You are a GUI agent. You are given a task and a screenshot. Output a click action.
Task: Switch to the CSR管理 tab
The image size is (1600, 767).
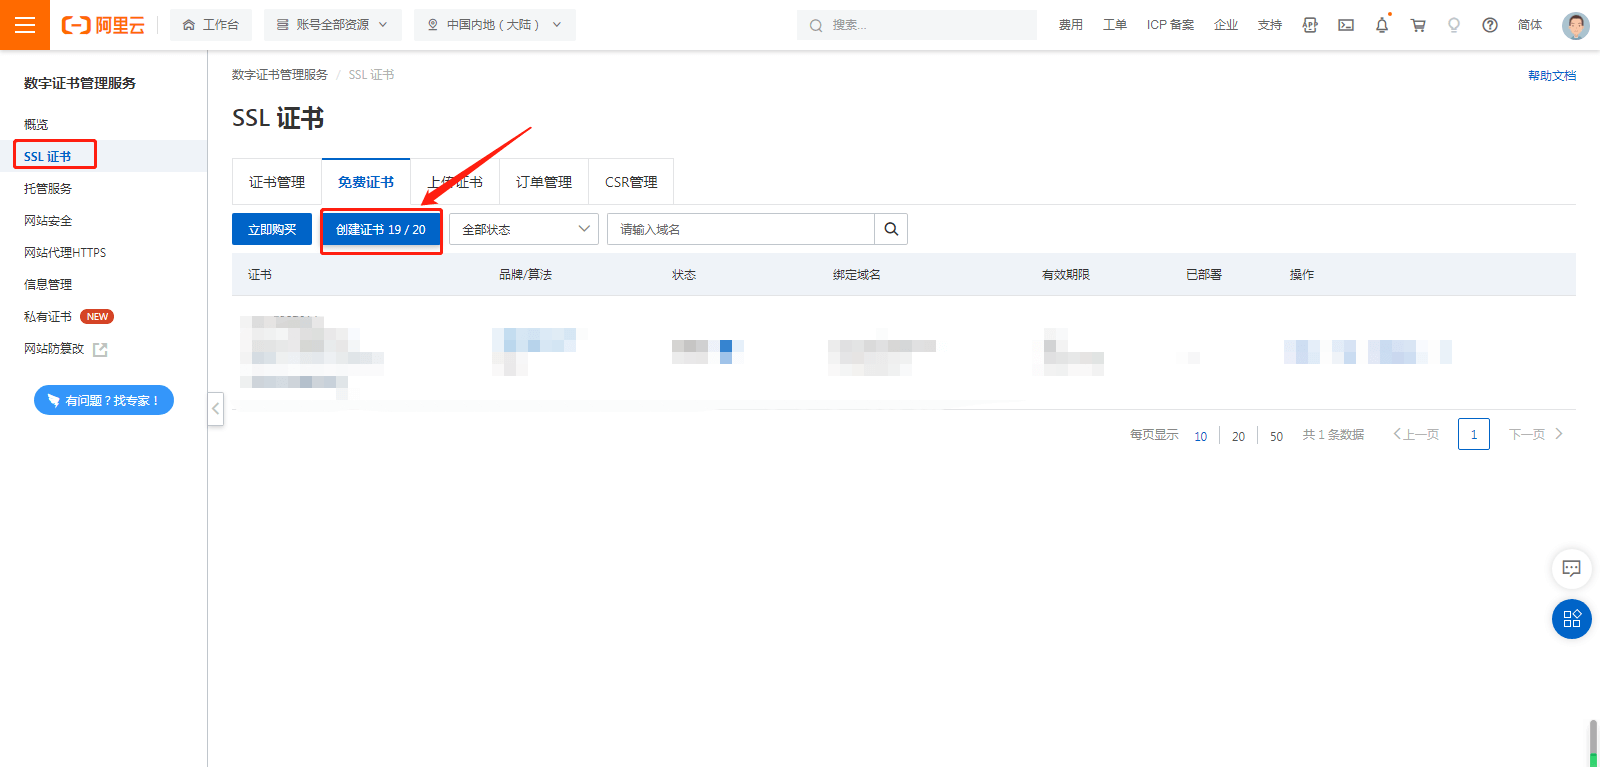click(x=631, y=182)
